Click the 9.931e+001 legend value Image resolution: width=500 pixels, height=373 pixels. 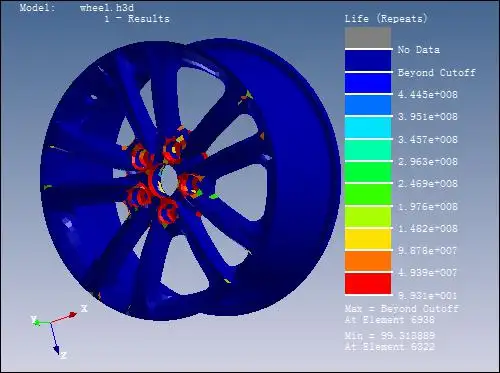point(428,295)
